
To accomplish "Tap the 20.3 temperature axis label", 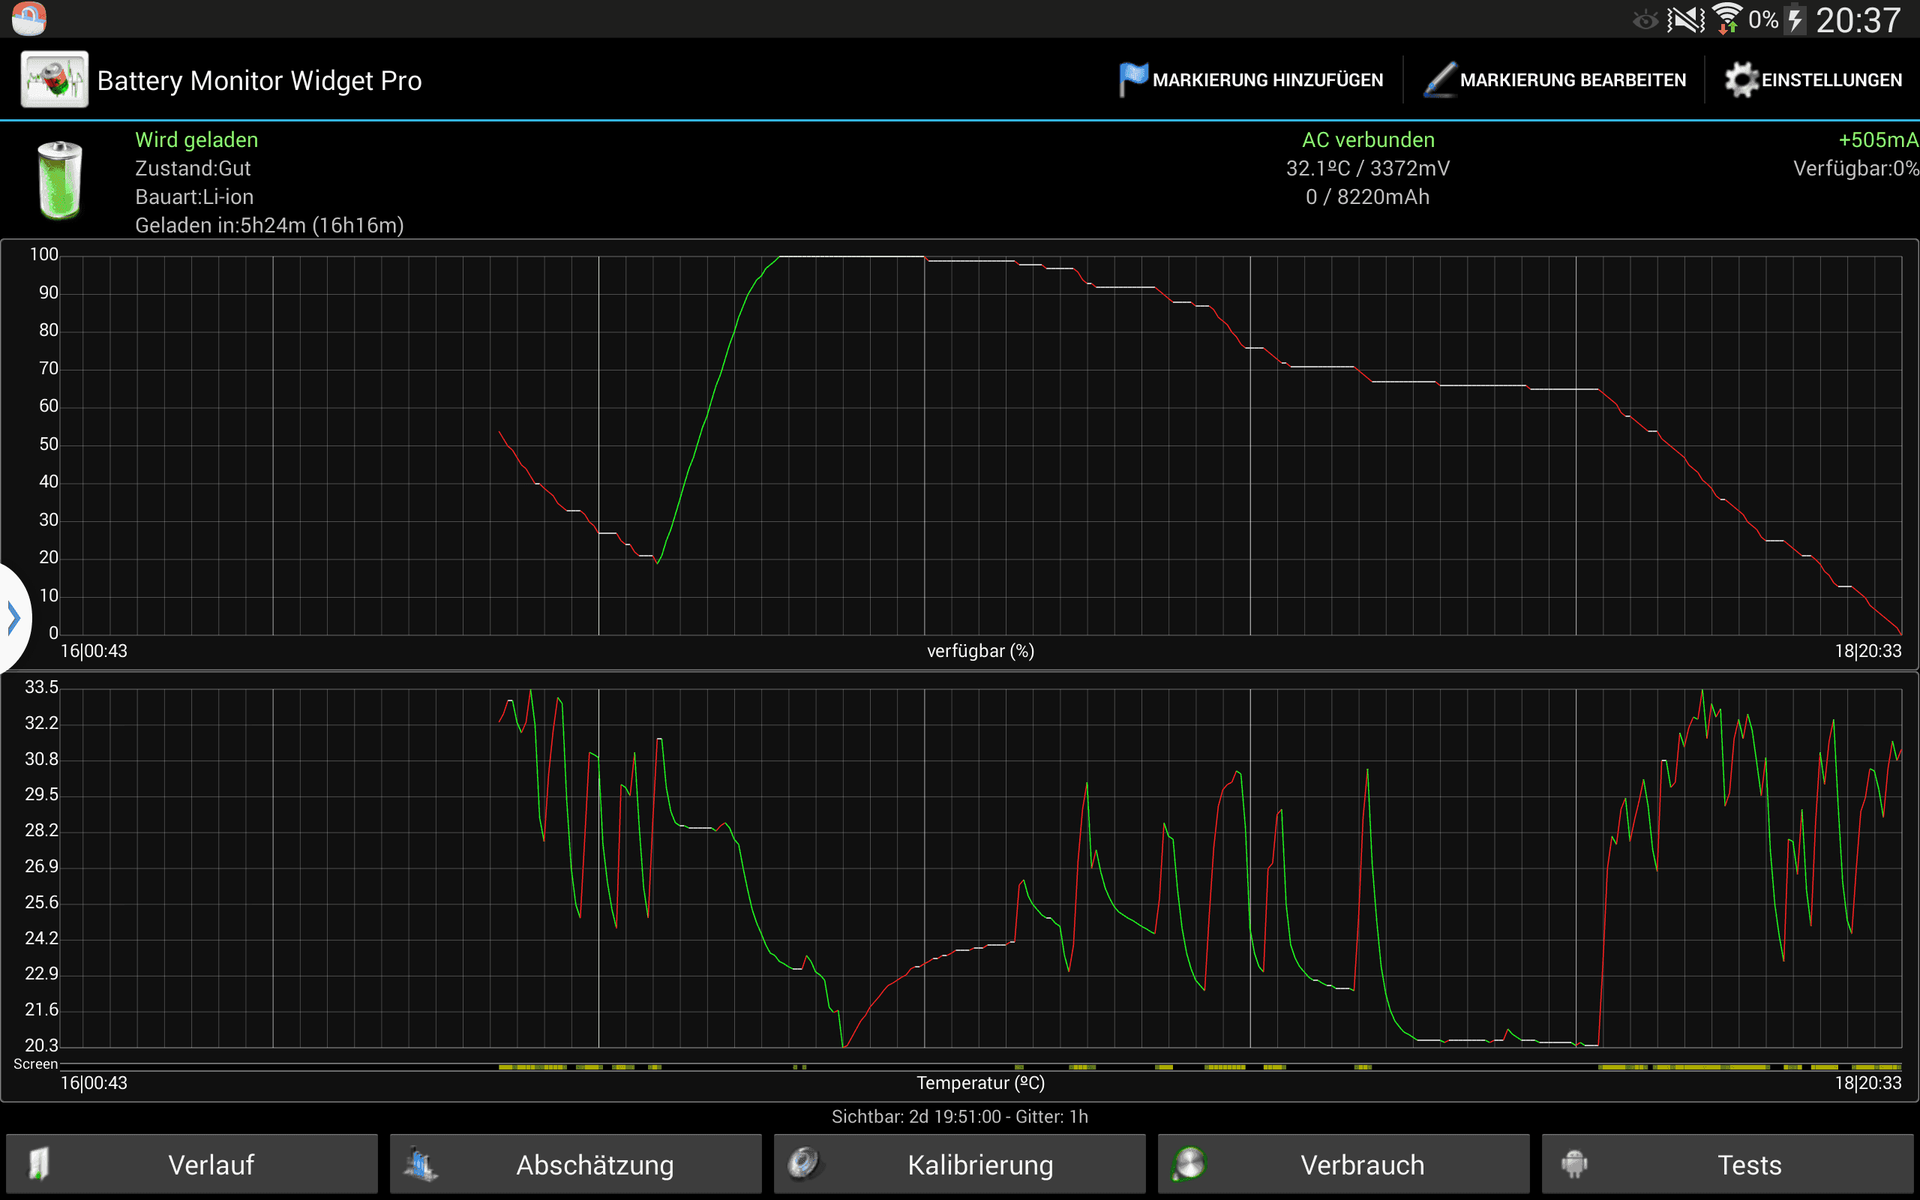I will click(42, 1045).
